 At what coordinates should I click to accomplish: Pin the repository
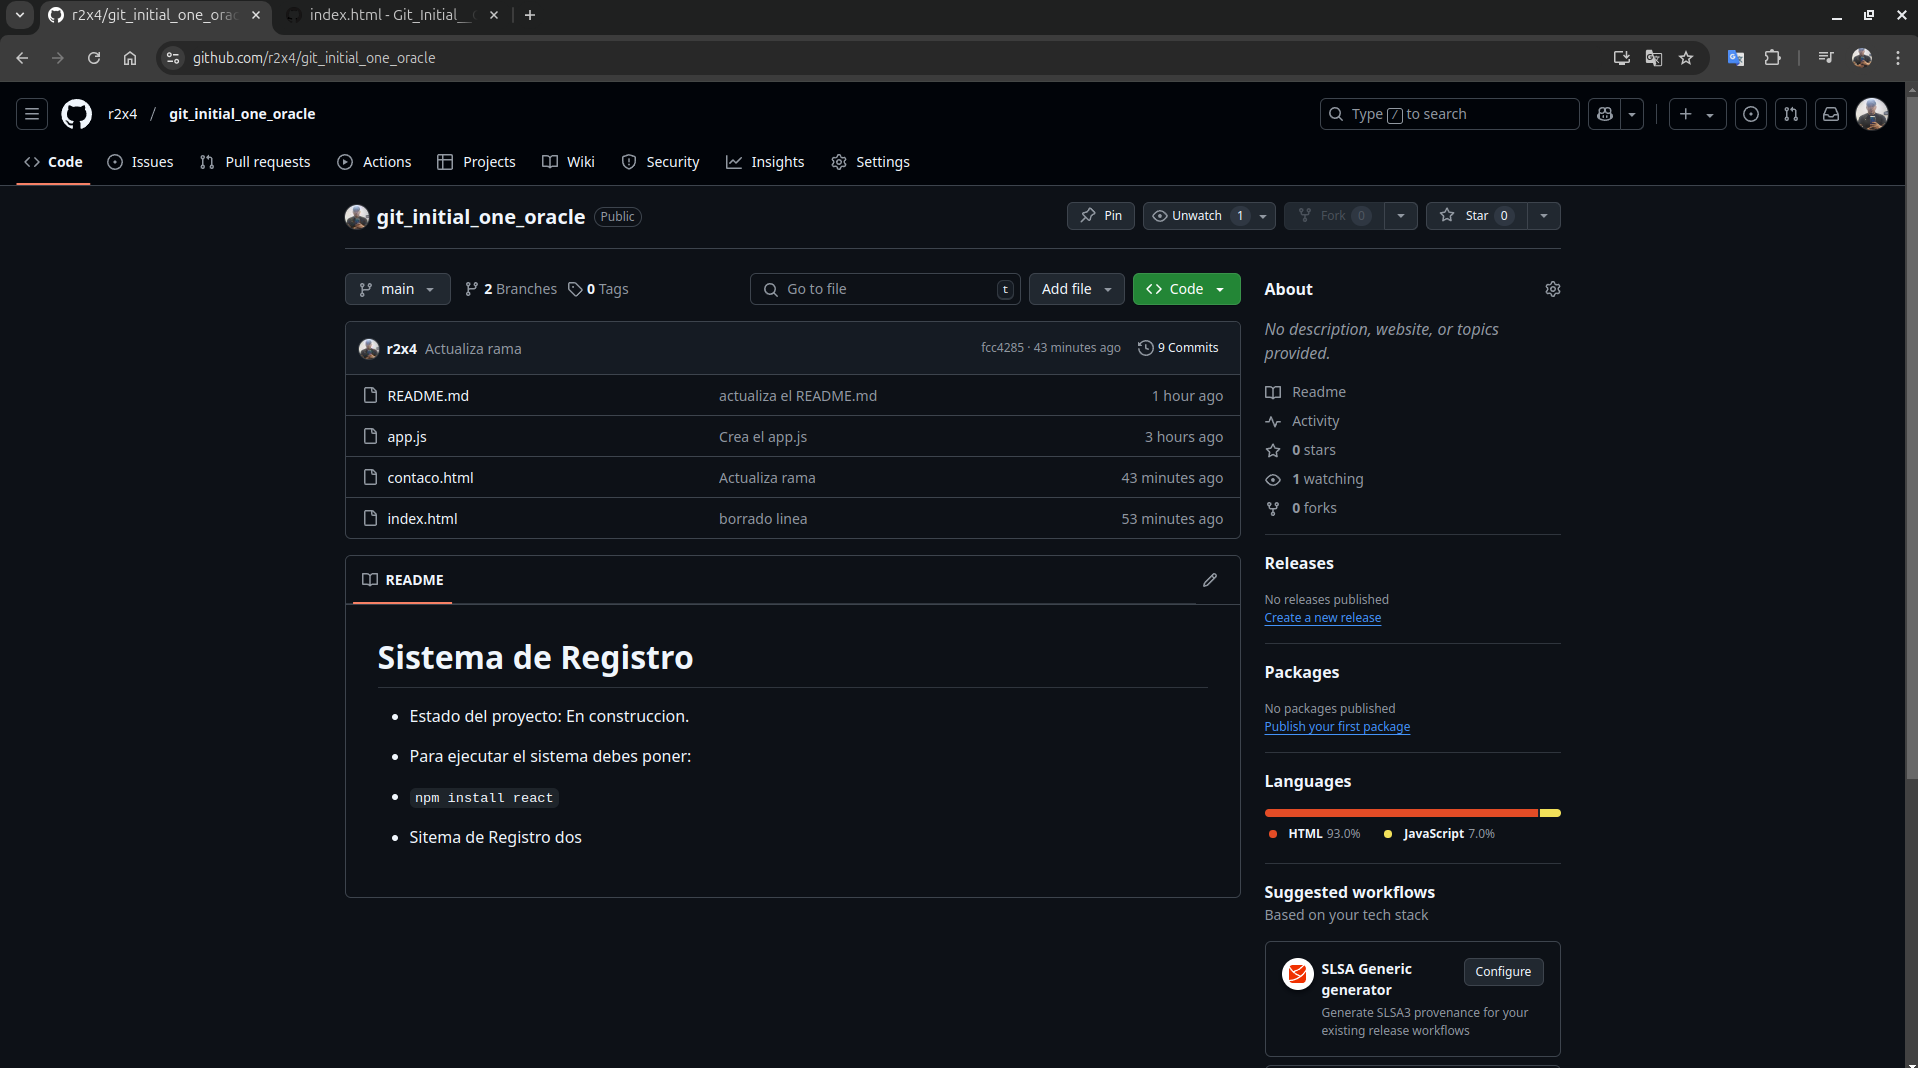[x=1101, y=216]
